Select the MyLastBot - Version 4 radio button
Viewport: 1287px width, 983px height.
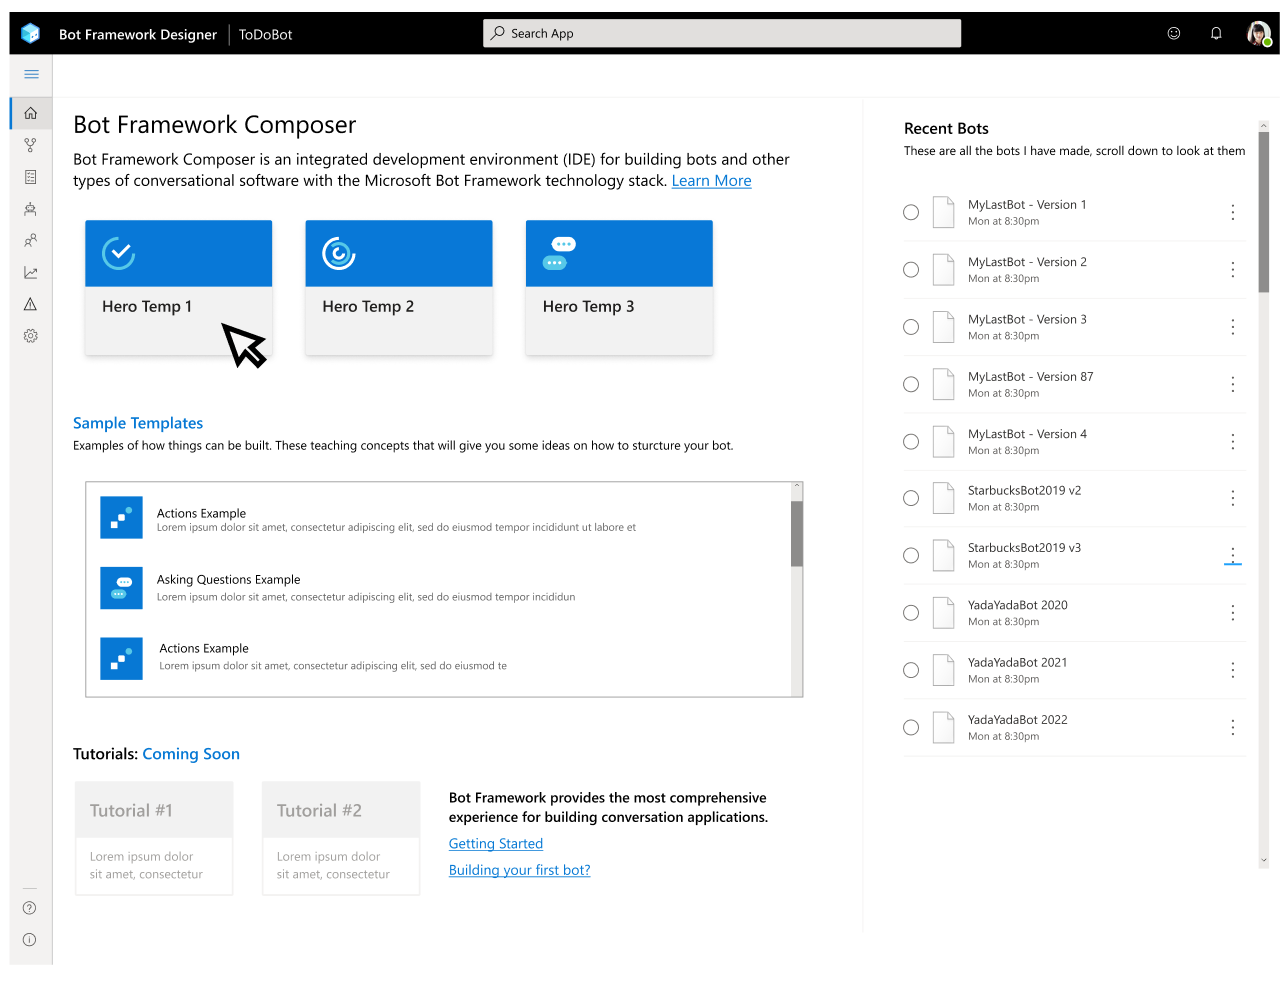point(911,442)
